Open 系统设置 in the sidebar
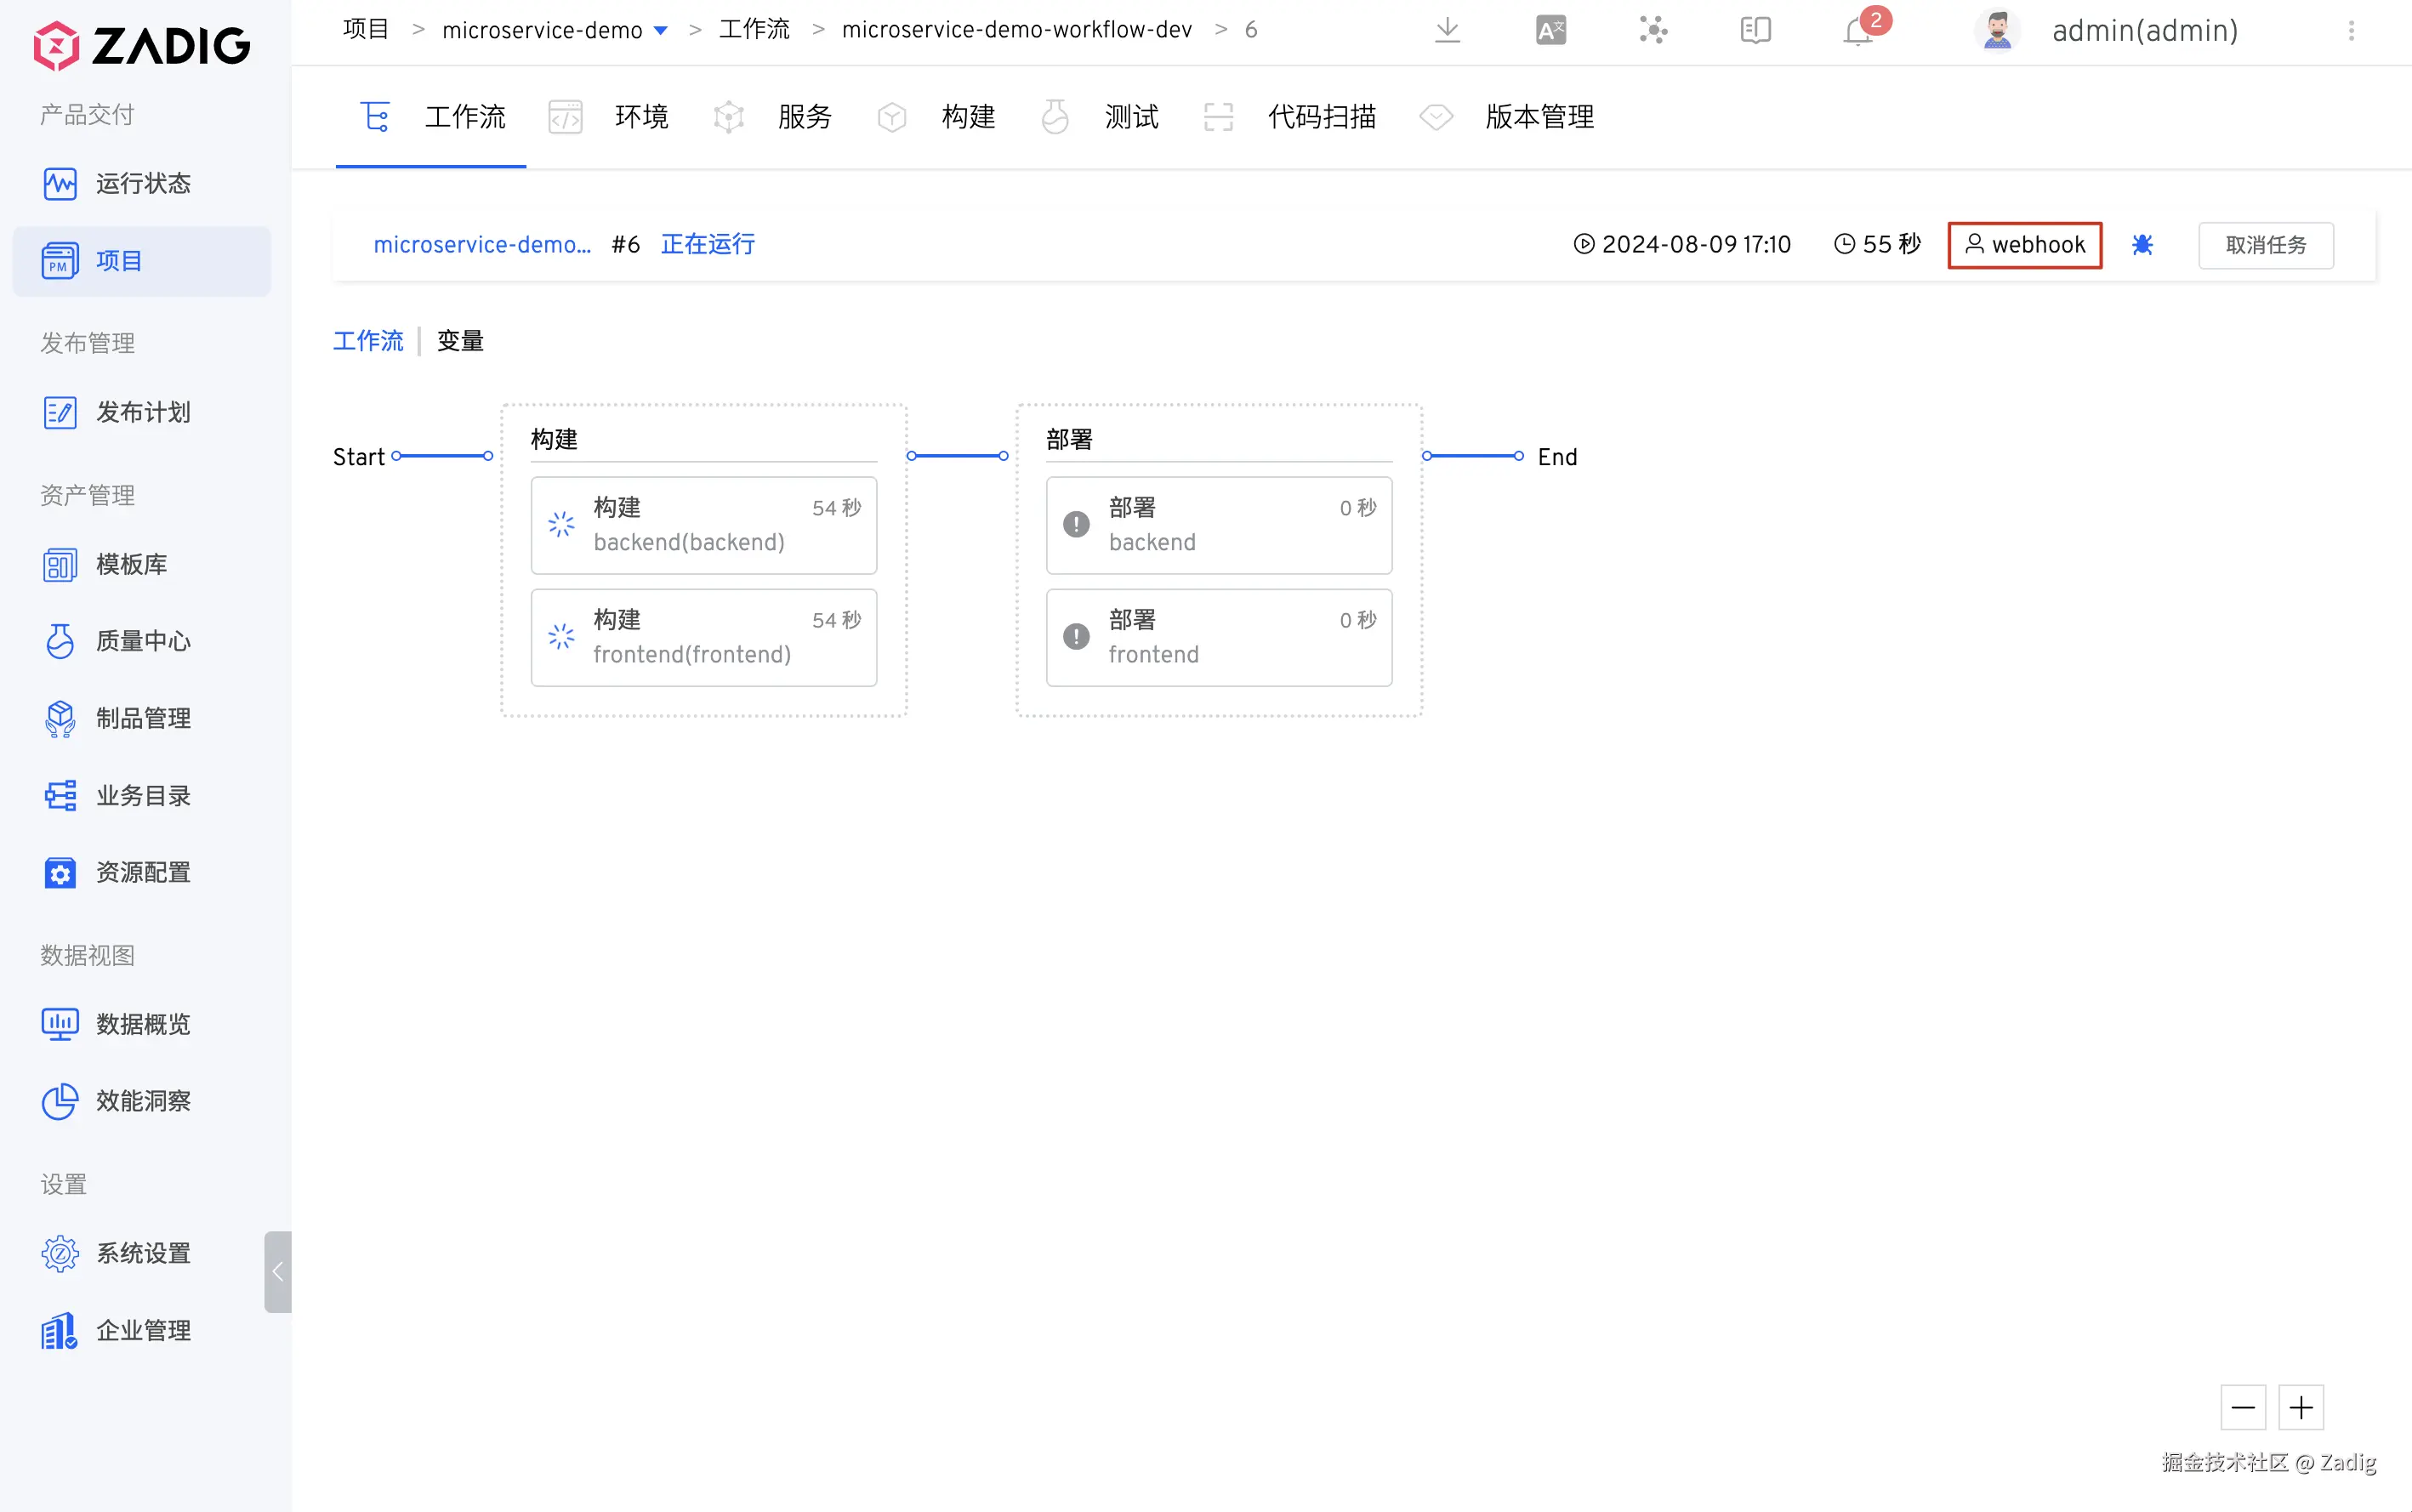Viewport: 2412px width, 1512px height. [x=142, y=1253]
